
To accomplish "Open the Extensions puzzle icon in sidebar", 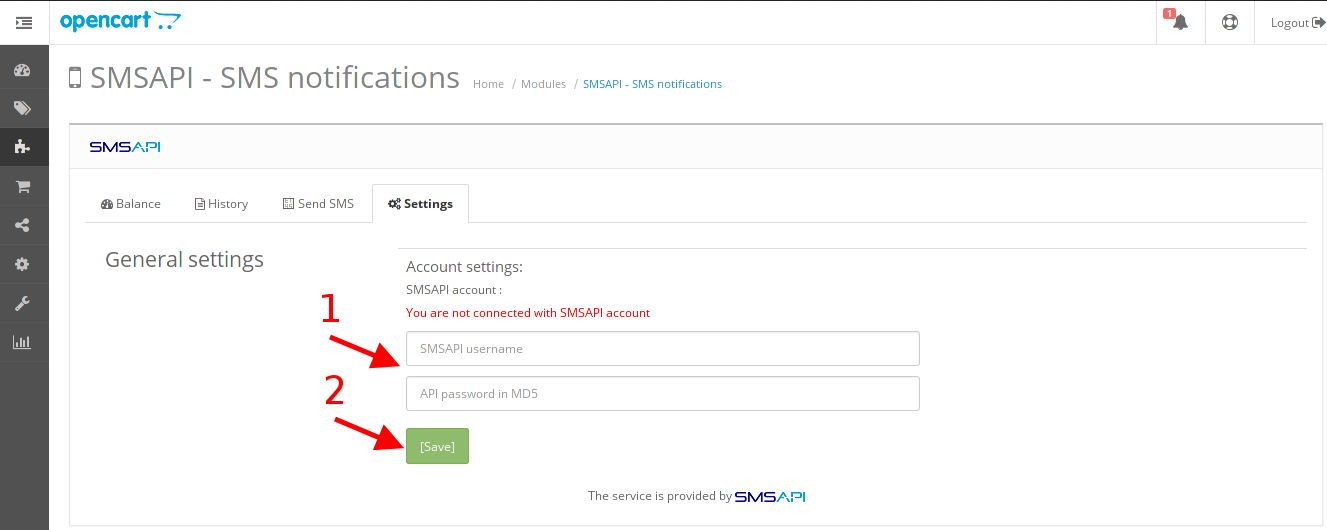I will 22,147.
